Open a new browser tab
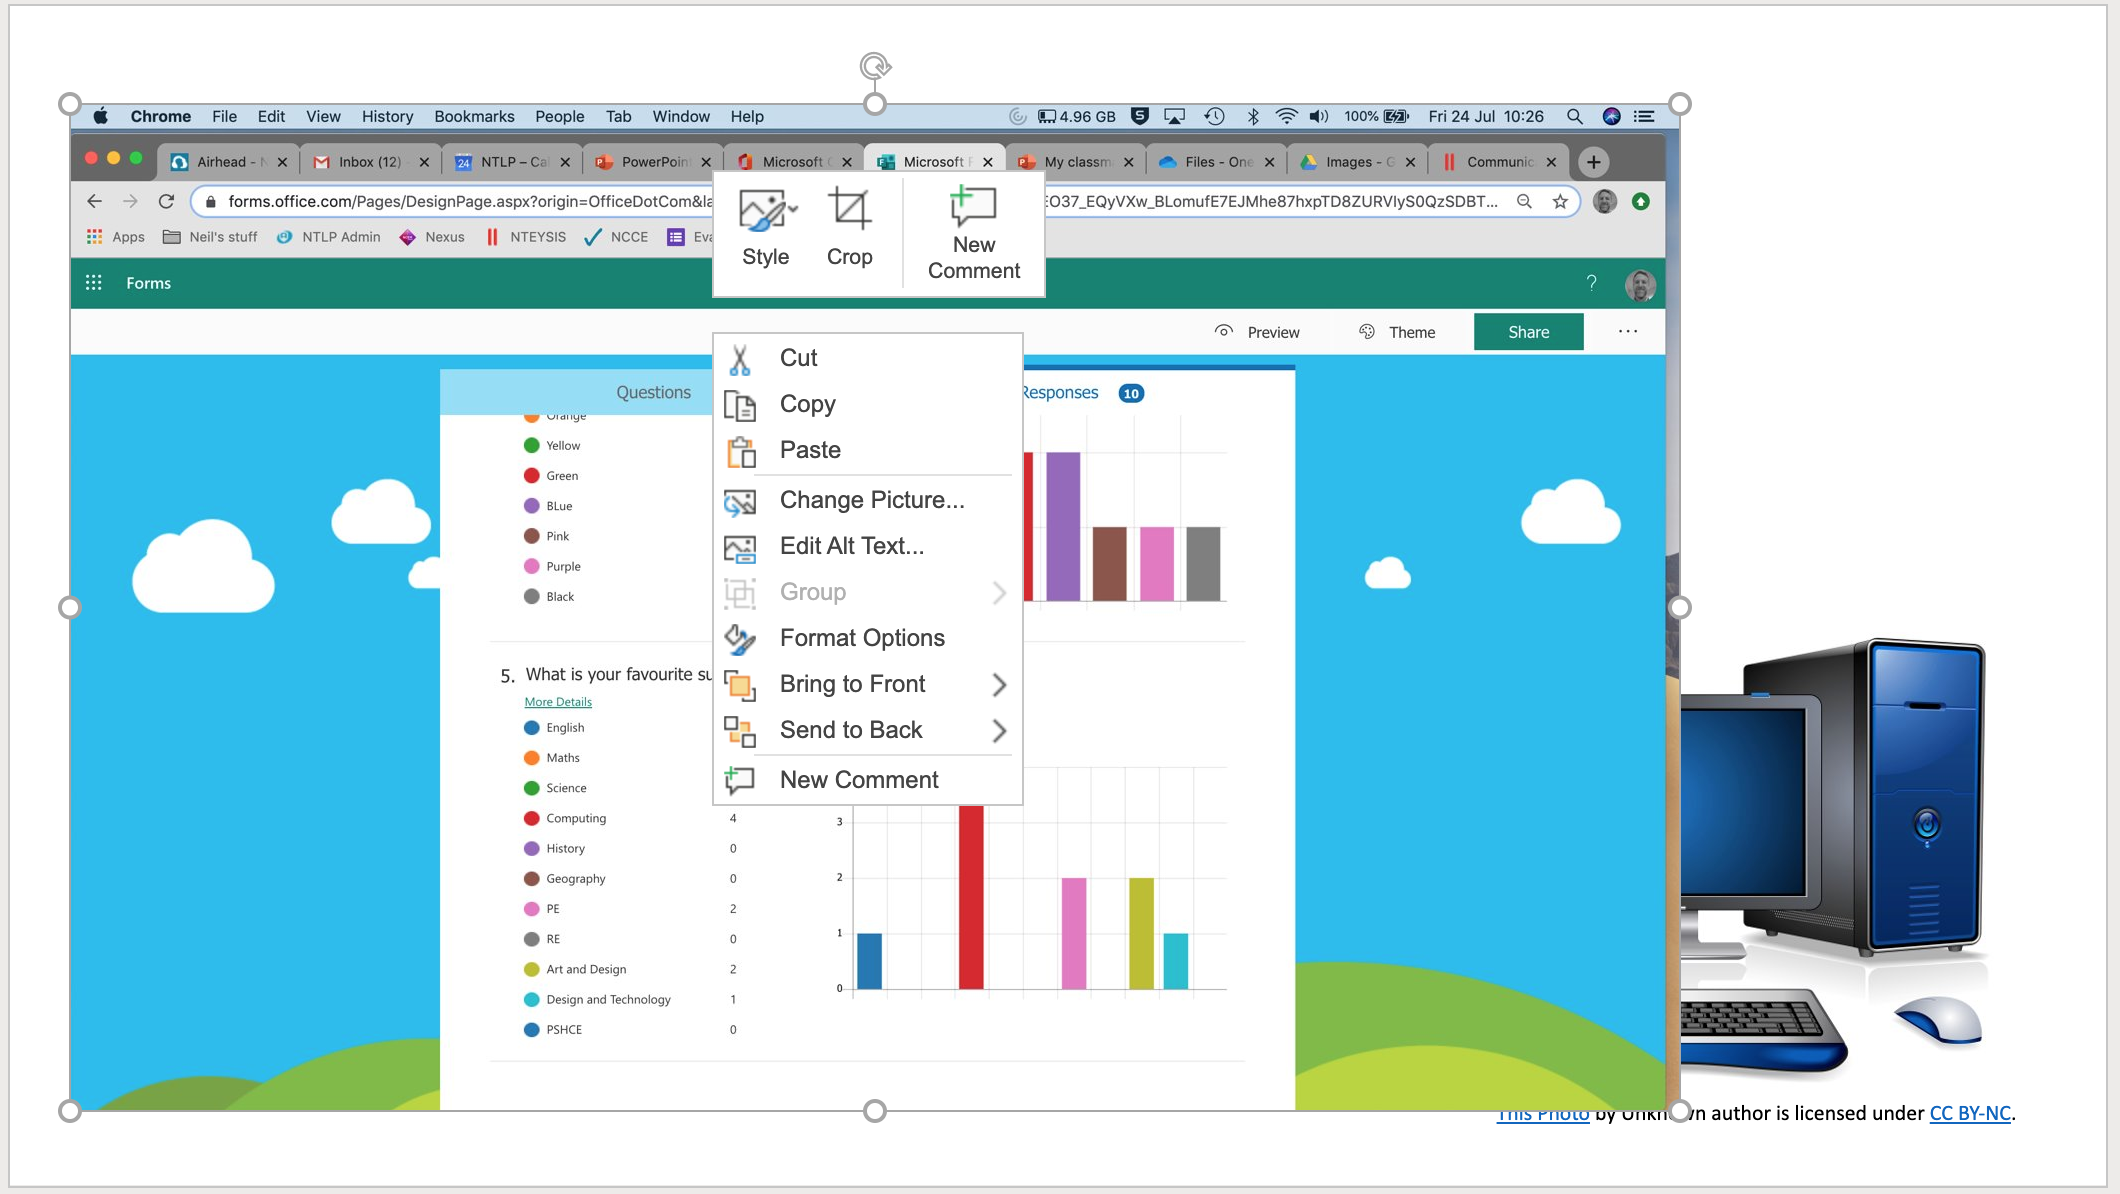This screenshot has width=2120, height=1194. tap(1594, 162)
